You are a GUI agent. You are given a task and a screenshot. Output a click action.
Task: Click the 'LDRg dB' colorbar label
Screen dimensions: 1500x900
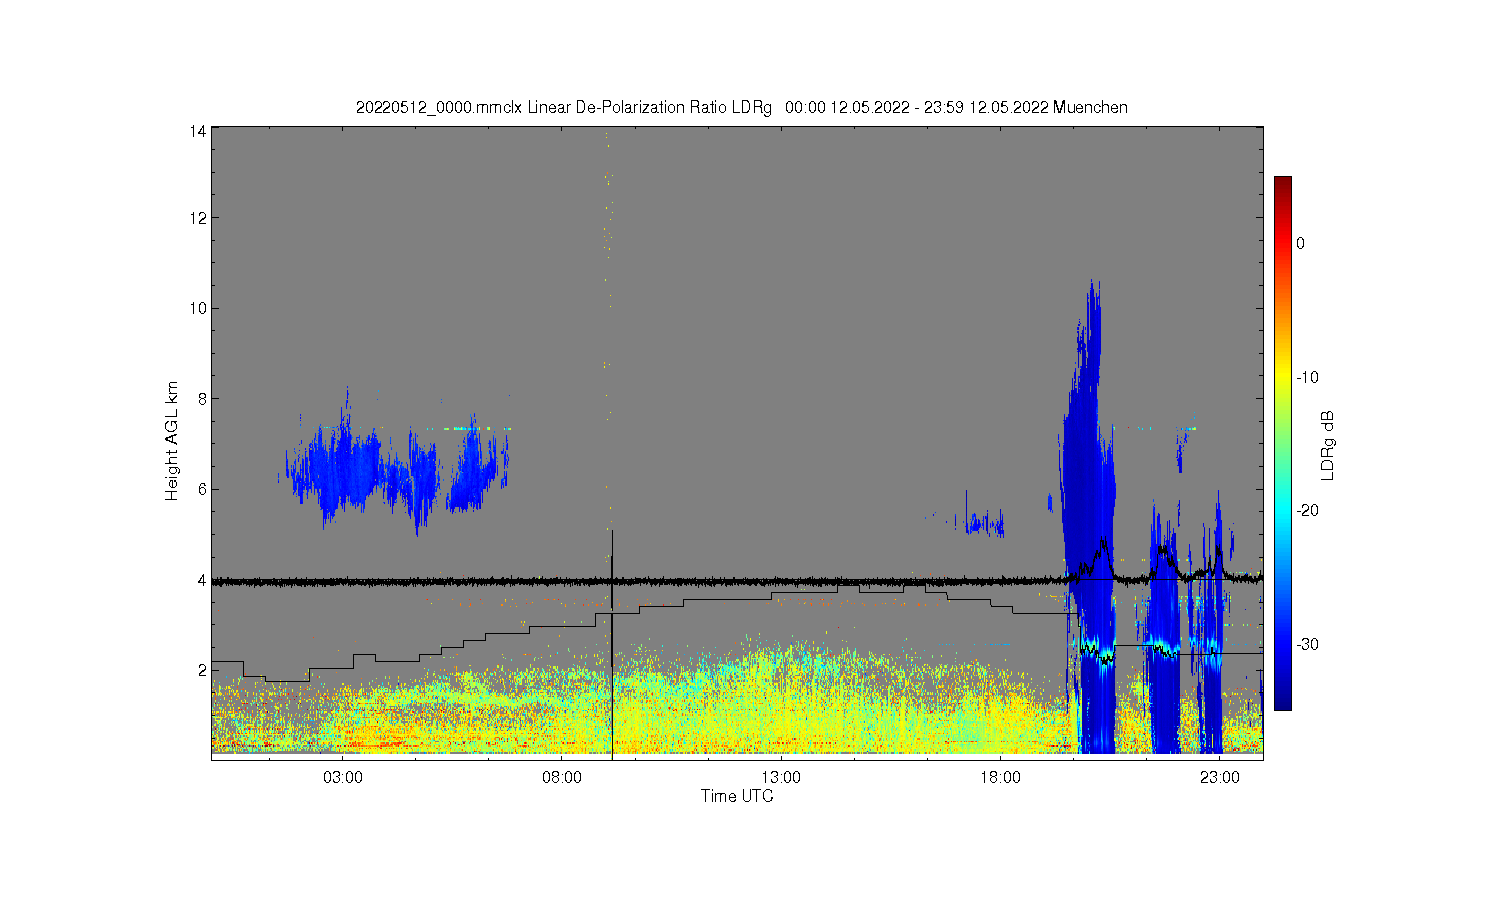click(1328, 445)
